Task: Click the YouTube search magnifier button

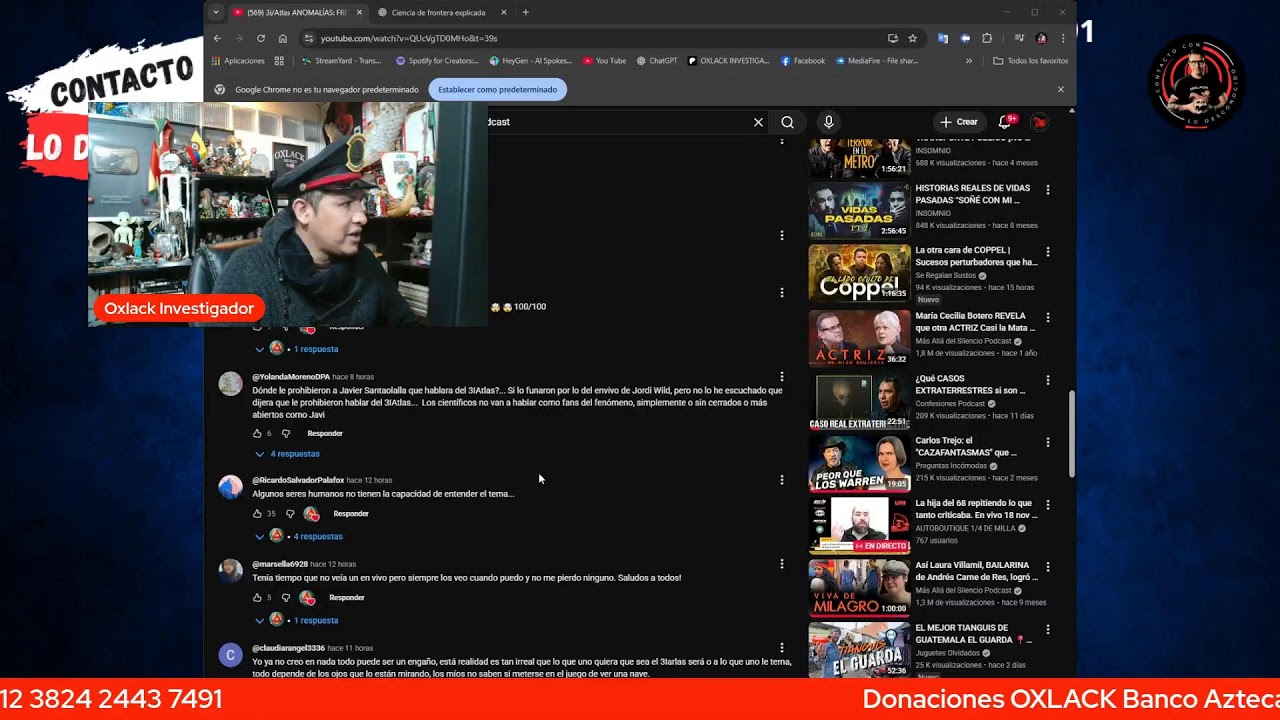Action: (788, 122)
